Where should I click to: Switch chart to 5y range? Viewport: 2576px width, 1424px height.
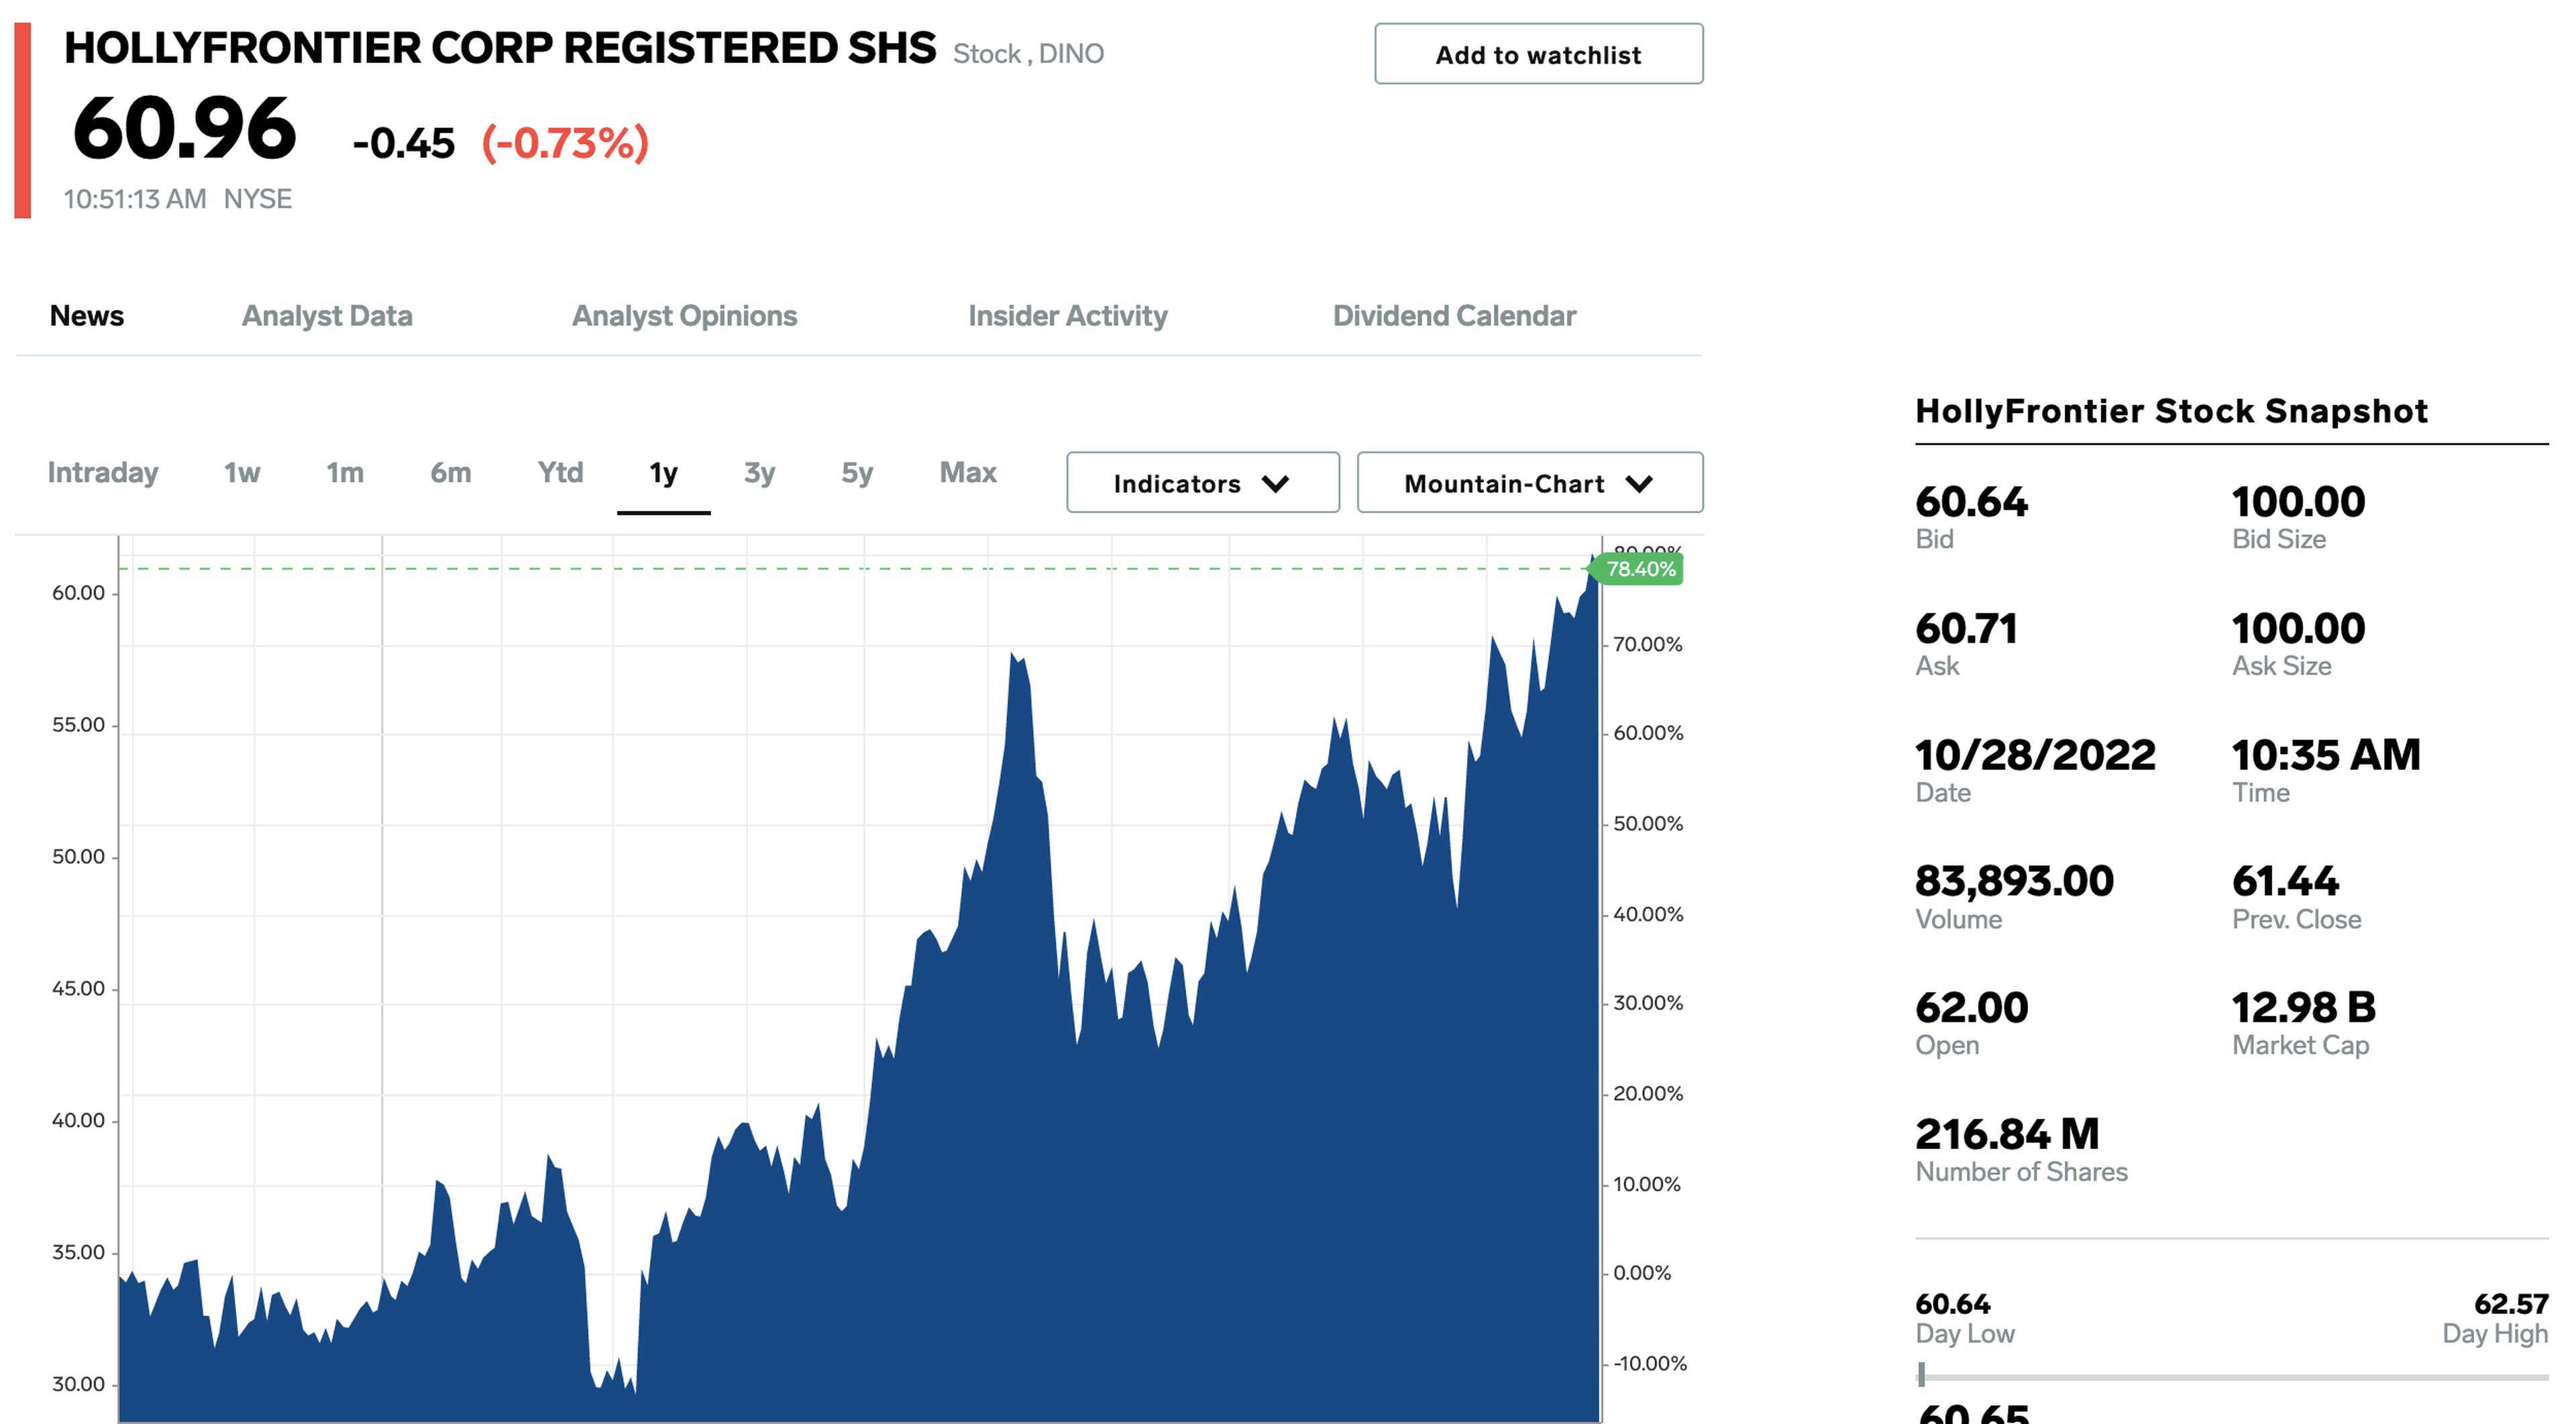tap(857, 472)
